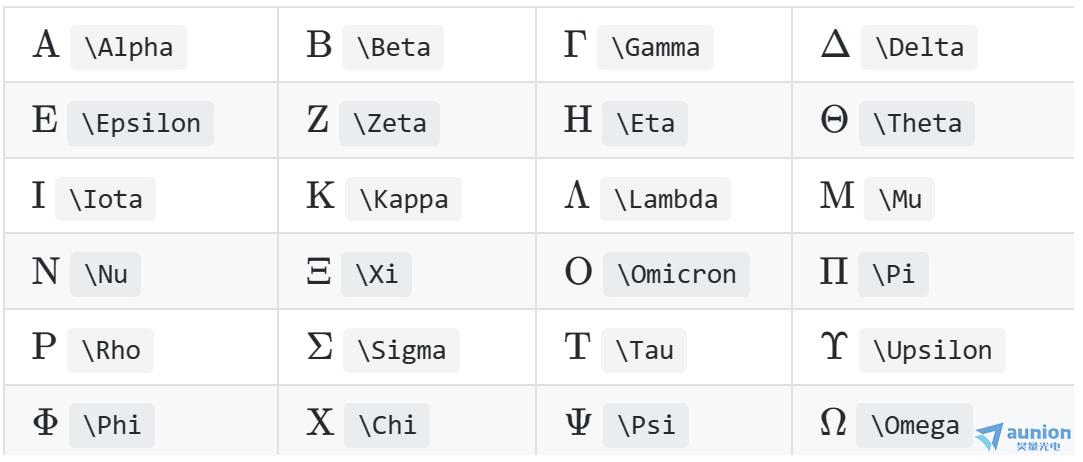
Task: Select the Omega Ω symbol
Action: pos(833,422)
